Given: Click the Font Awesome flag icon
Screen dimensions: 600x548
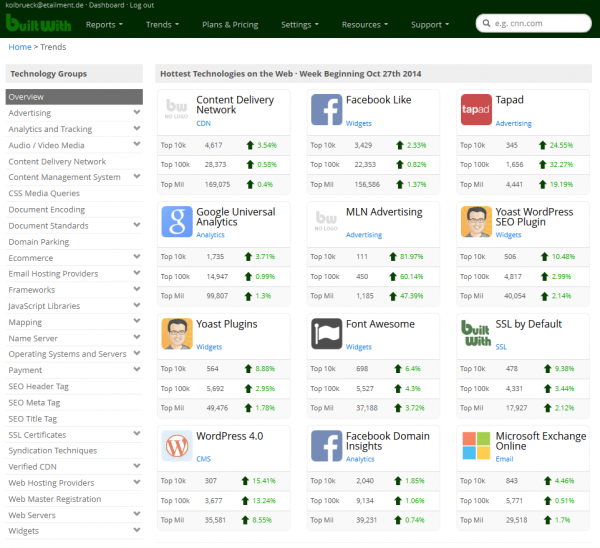Looking at the screenshot, I should pyautogui.click(x=326, y=334).
